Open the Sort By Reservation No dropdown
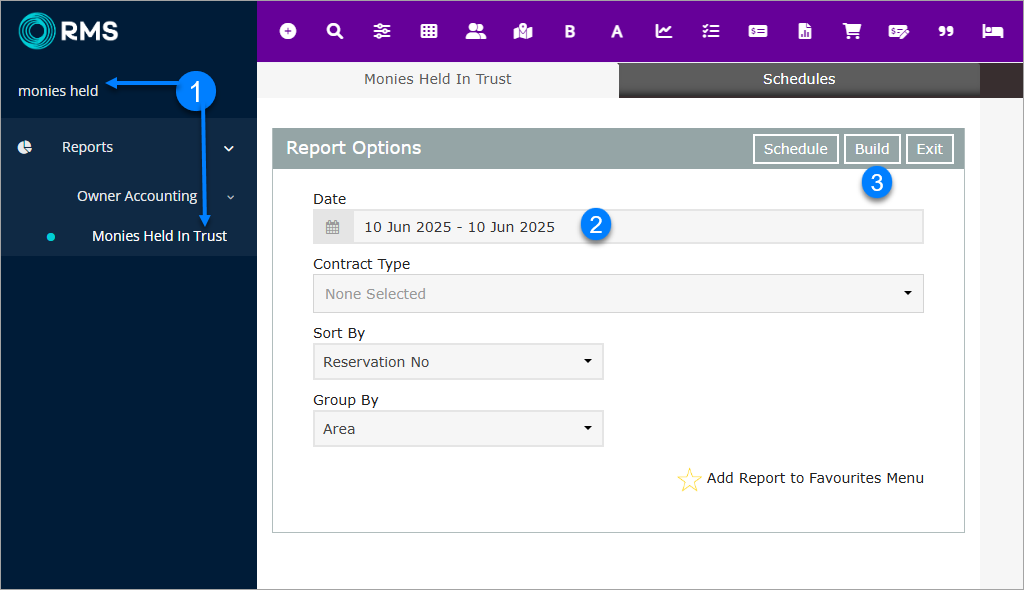The image size is (1024, 590). [x=458, y=362]
